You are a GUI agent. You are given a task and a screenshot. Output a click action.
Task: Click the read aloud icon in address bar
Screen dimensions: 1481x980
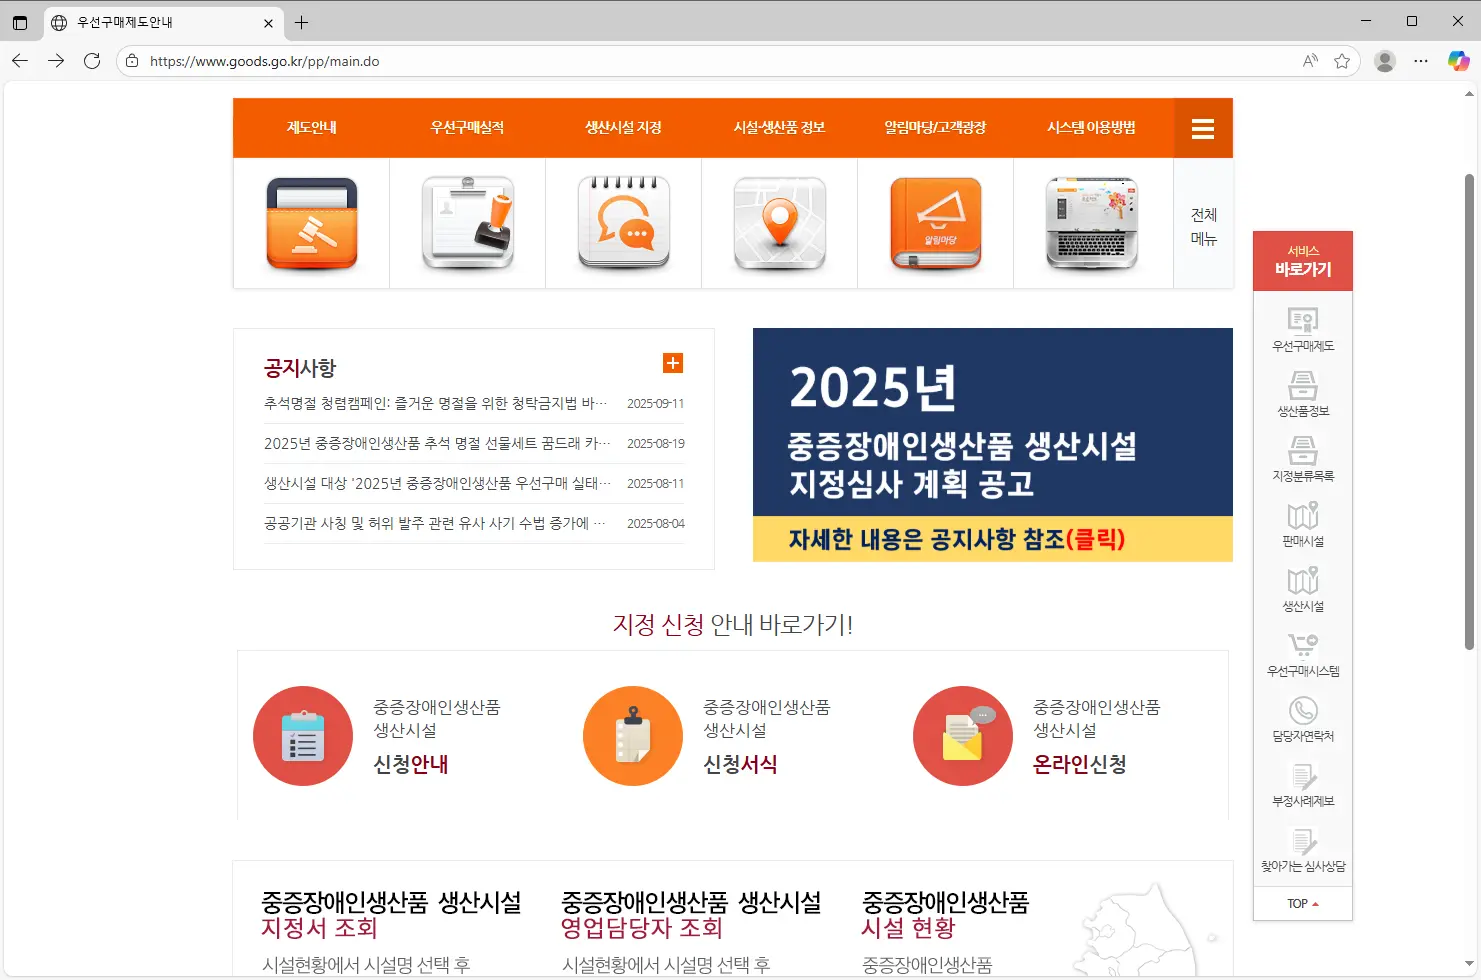[x=1310, y=61]
